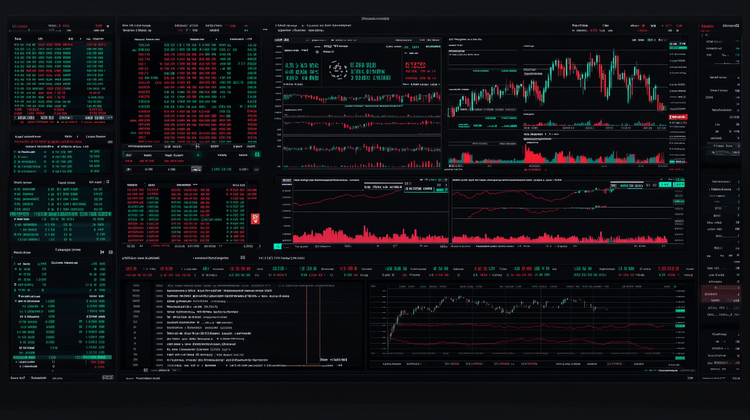The height and width of the screenshot is (420, 750).
Task: Click the circular dotted gauge icon in the stats panel
Action: tap(338, 70)
